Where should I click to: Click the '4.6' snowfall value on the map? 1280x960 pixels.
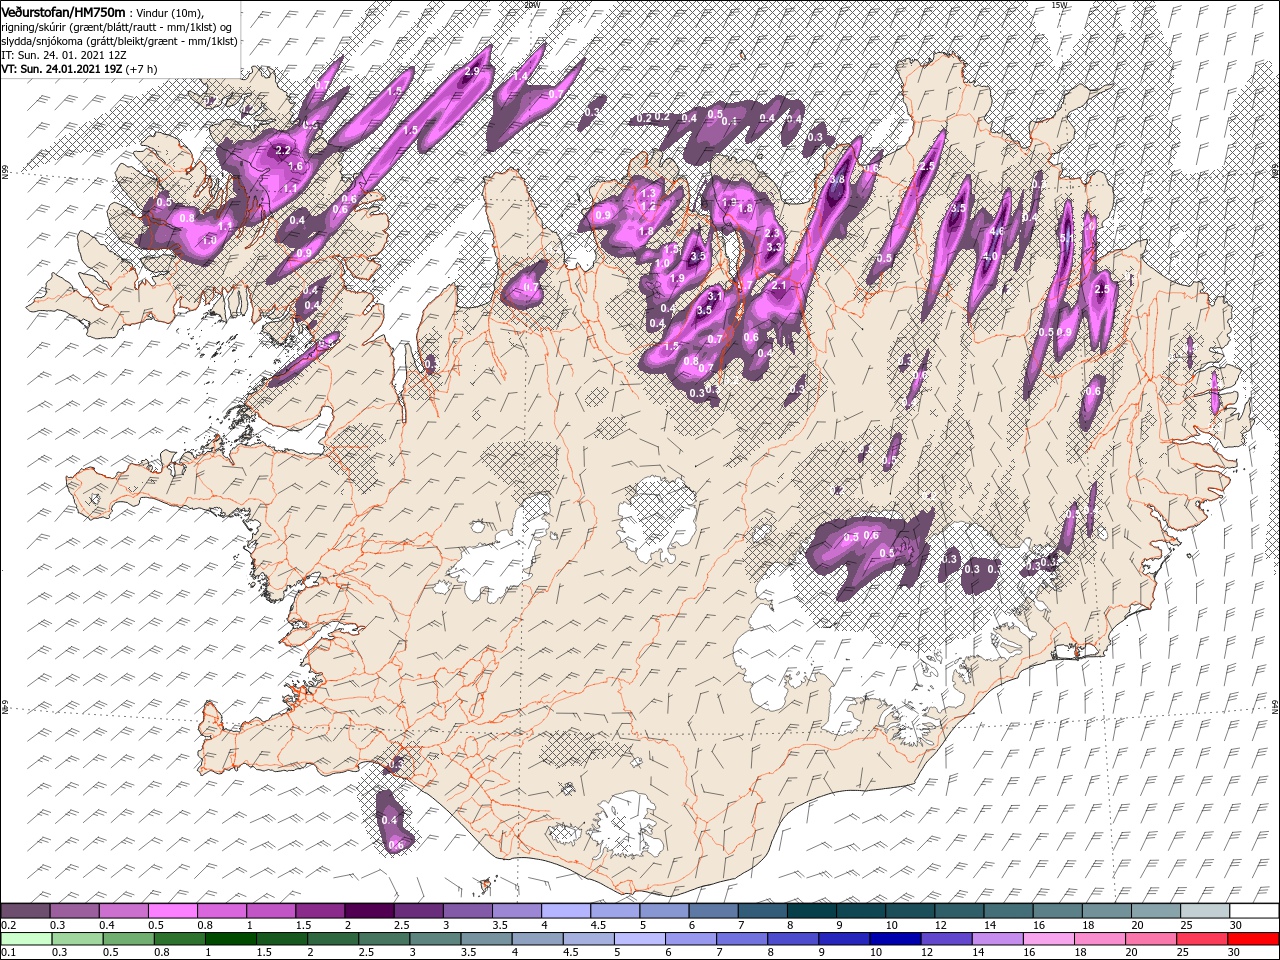point(995,231)
